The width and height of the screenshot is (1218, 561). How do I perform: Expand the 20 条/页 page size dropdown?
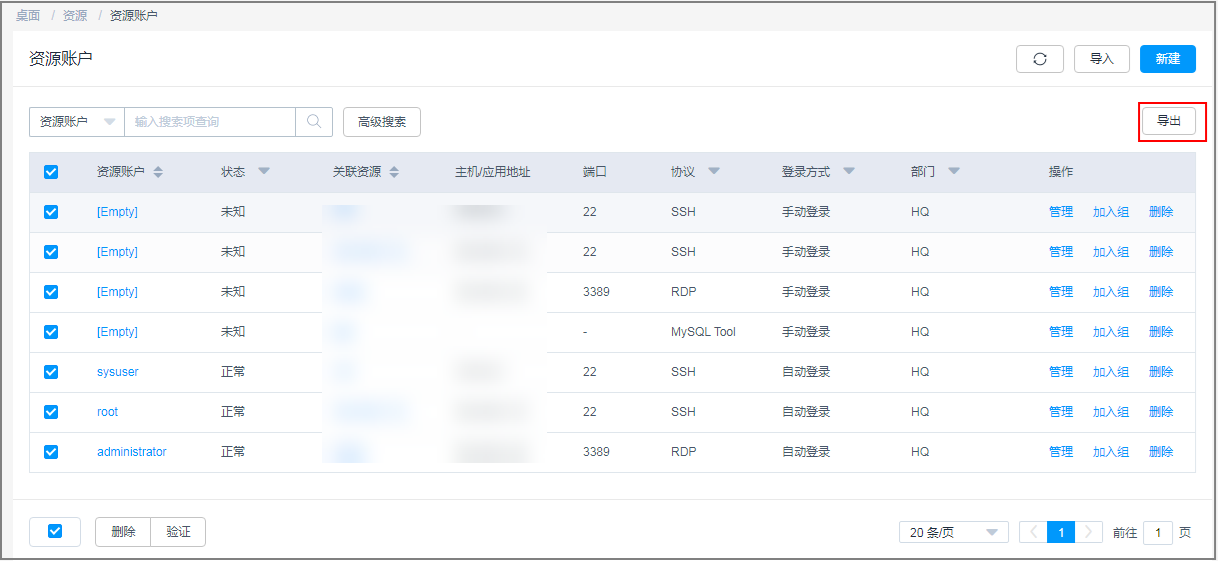click(x=953, y=532)
